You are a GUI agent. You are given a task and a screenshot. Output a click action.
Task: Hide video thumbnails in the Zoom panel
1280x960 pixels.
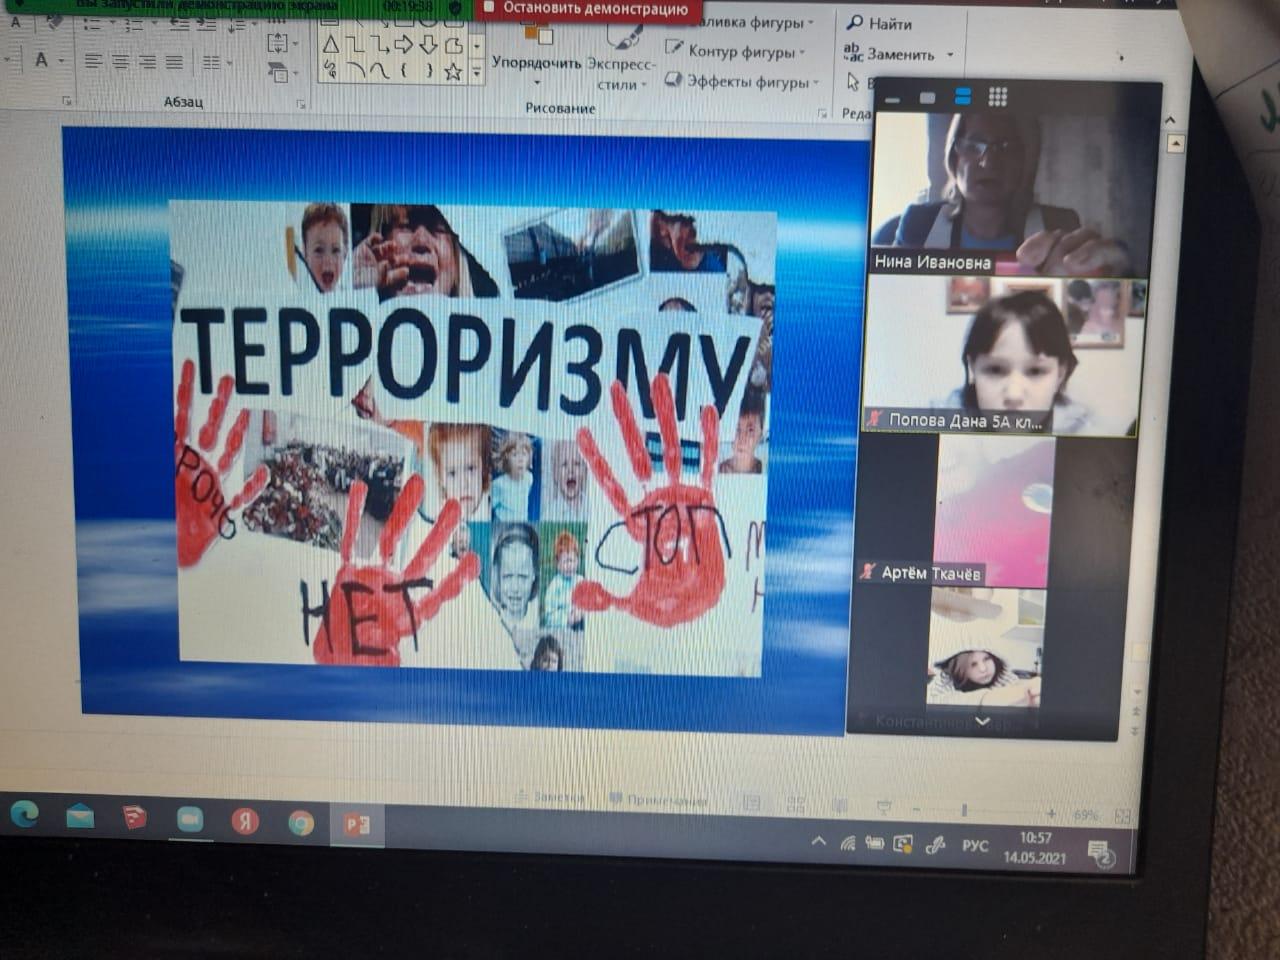[892, 99]
